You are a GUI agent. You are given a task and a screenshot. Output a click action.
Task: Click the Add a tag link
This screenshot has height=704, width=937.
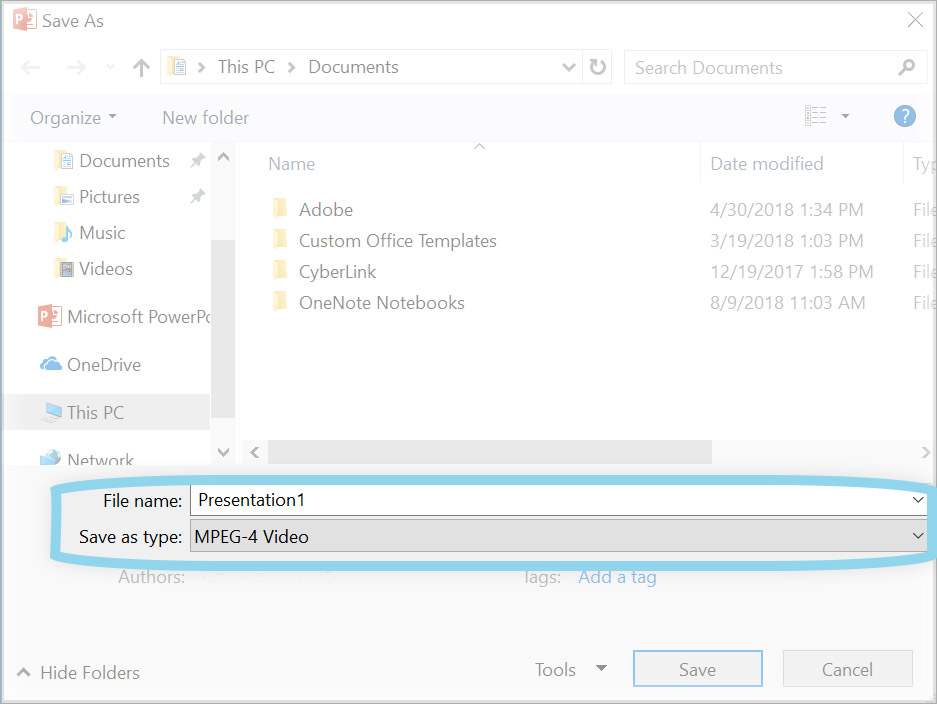pos(617,577)
